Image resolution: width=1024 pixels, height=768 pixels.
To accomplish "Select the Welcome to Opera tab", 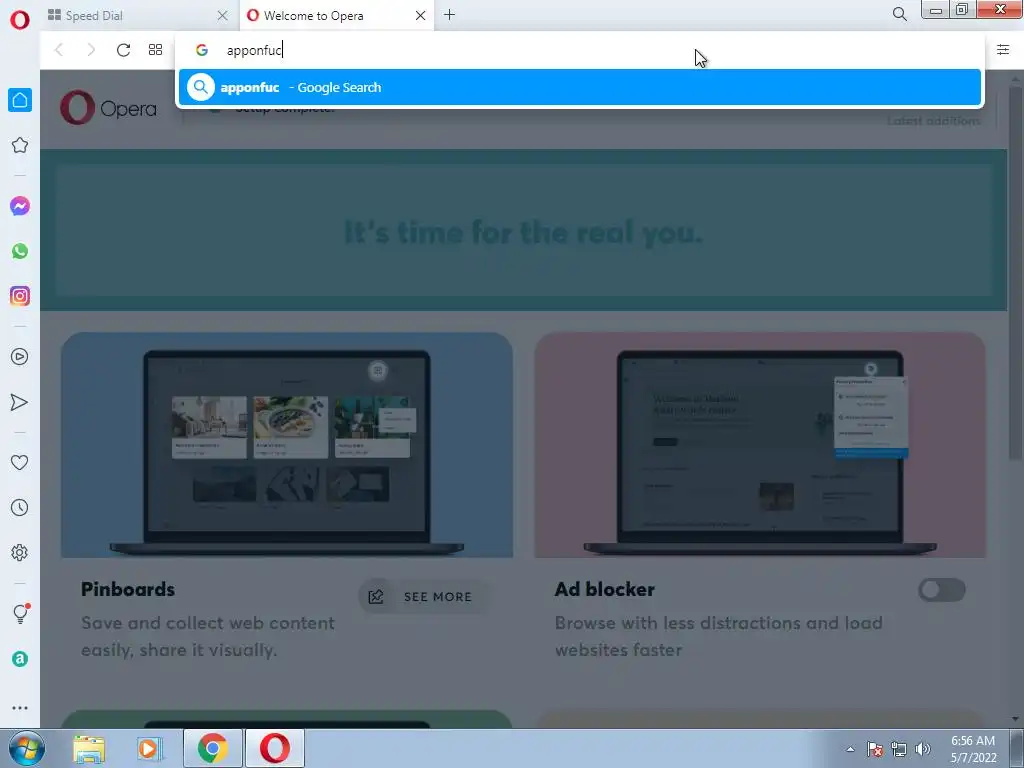I will tap(337, 16).
